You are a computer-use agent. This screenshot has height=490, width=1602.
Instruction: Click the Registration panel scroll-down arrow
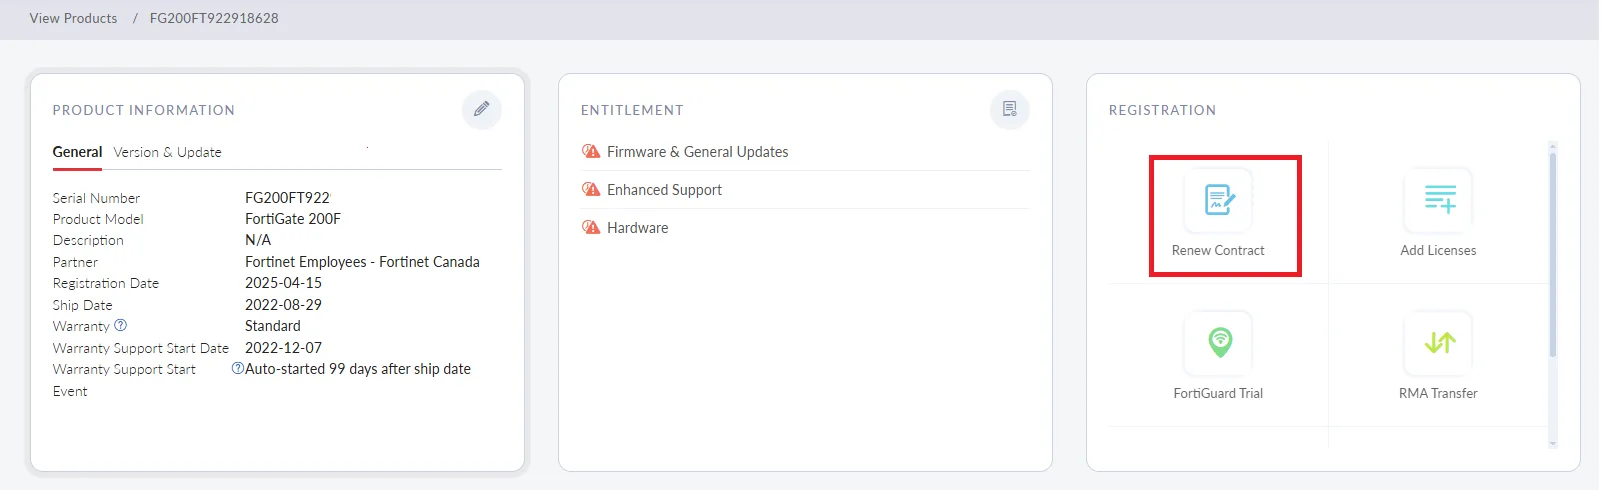(1552, 443)
